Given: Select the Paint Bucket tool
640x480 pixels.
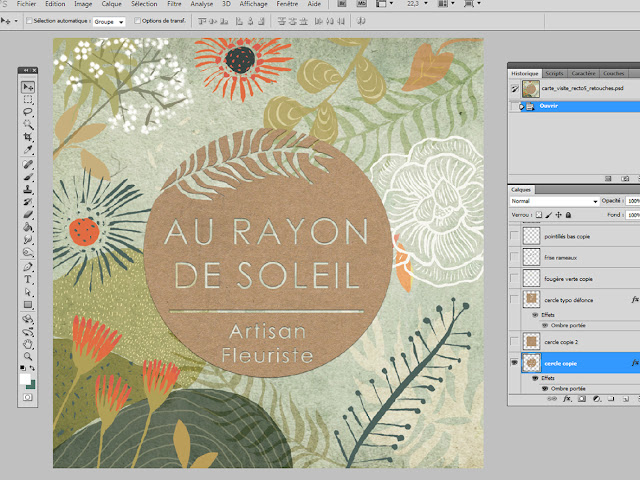Looking at the screenshot, I should point(28,227).
